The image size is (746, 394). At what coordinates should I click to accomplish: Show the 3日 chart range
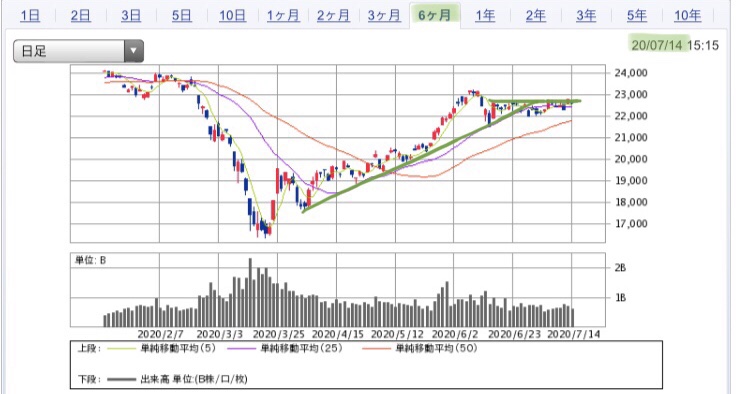[x=131, y=16]
